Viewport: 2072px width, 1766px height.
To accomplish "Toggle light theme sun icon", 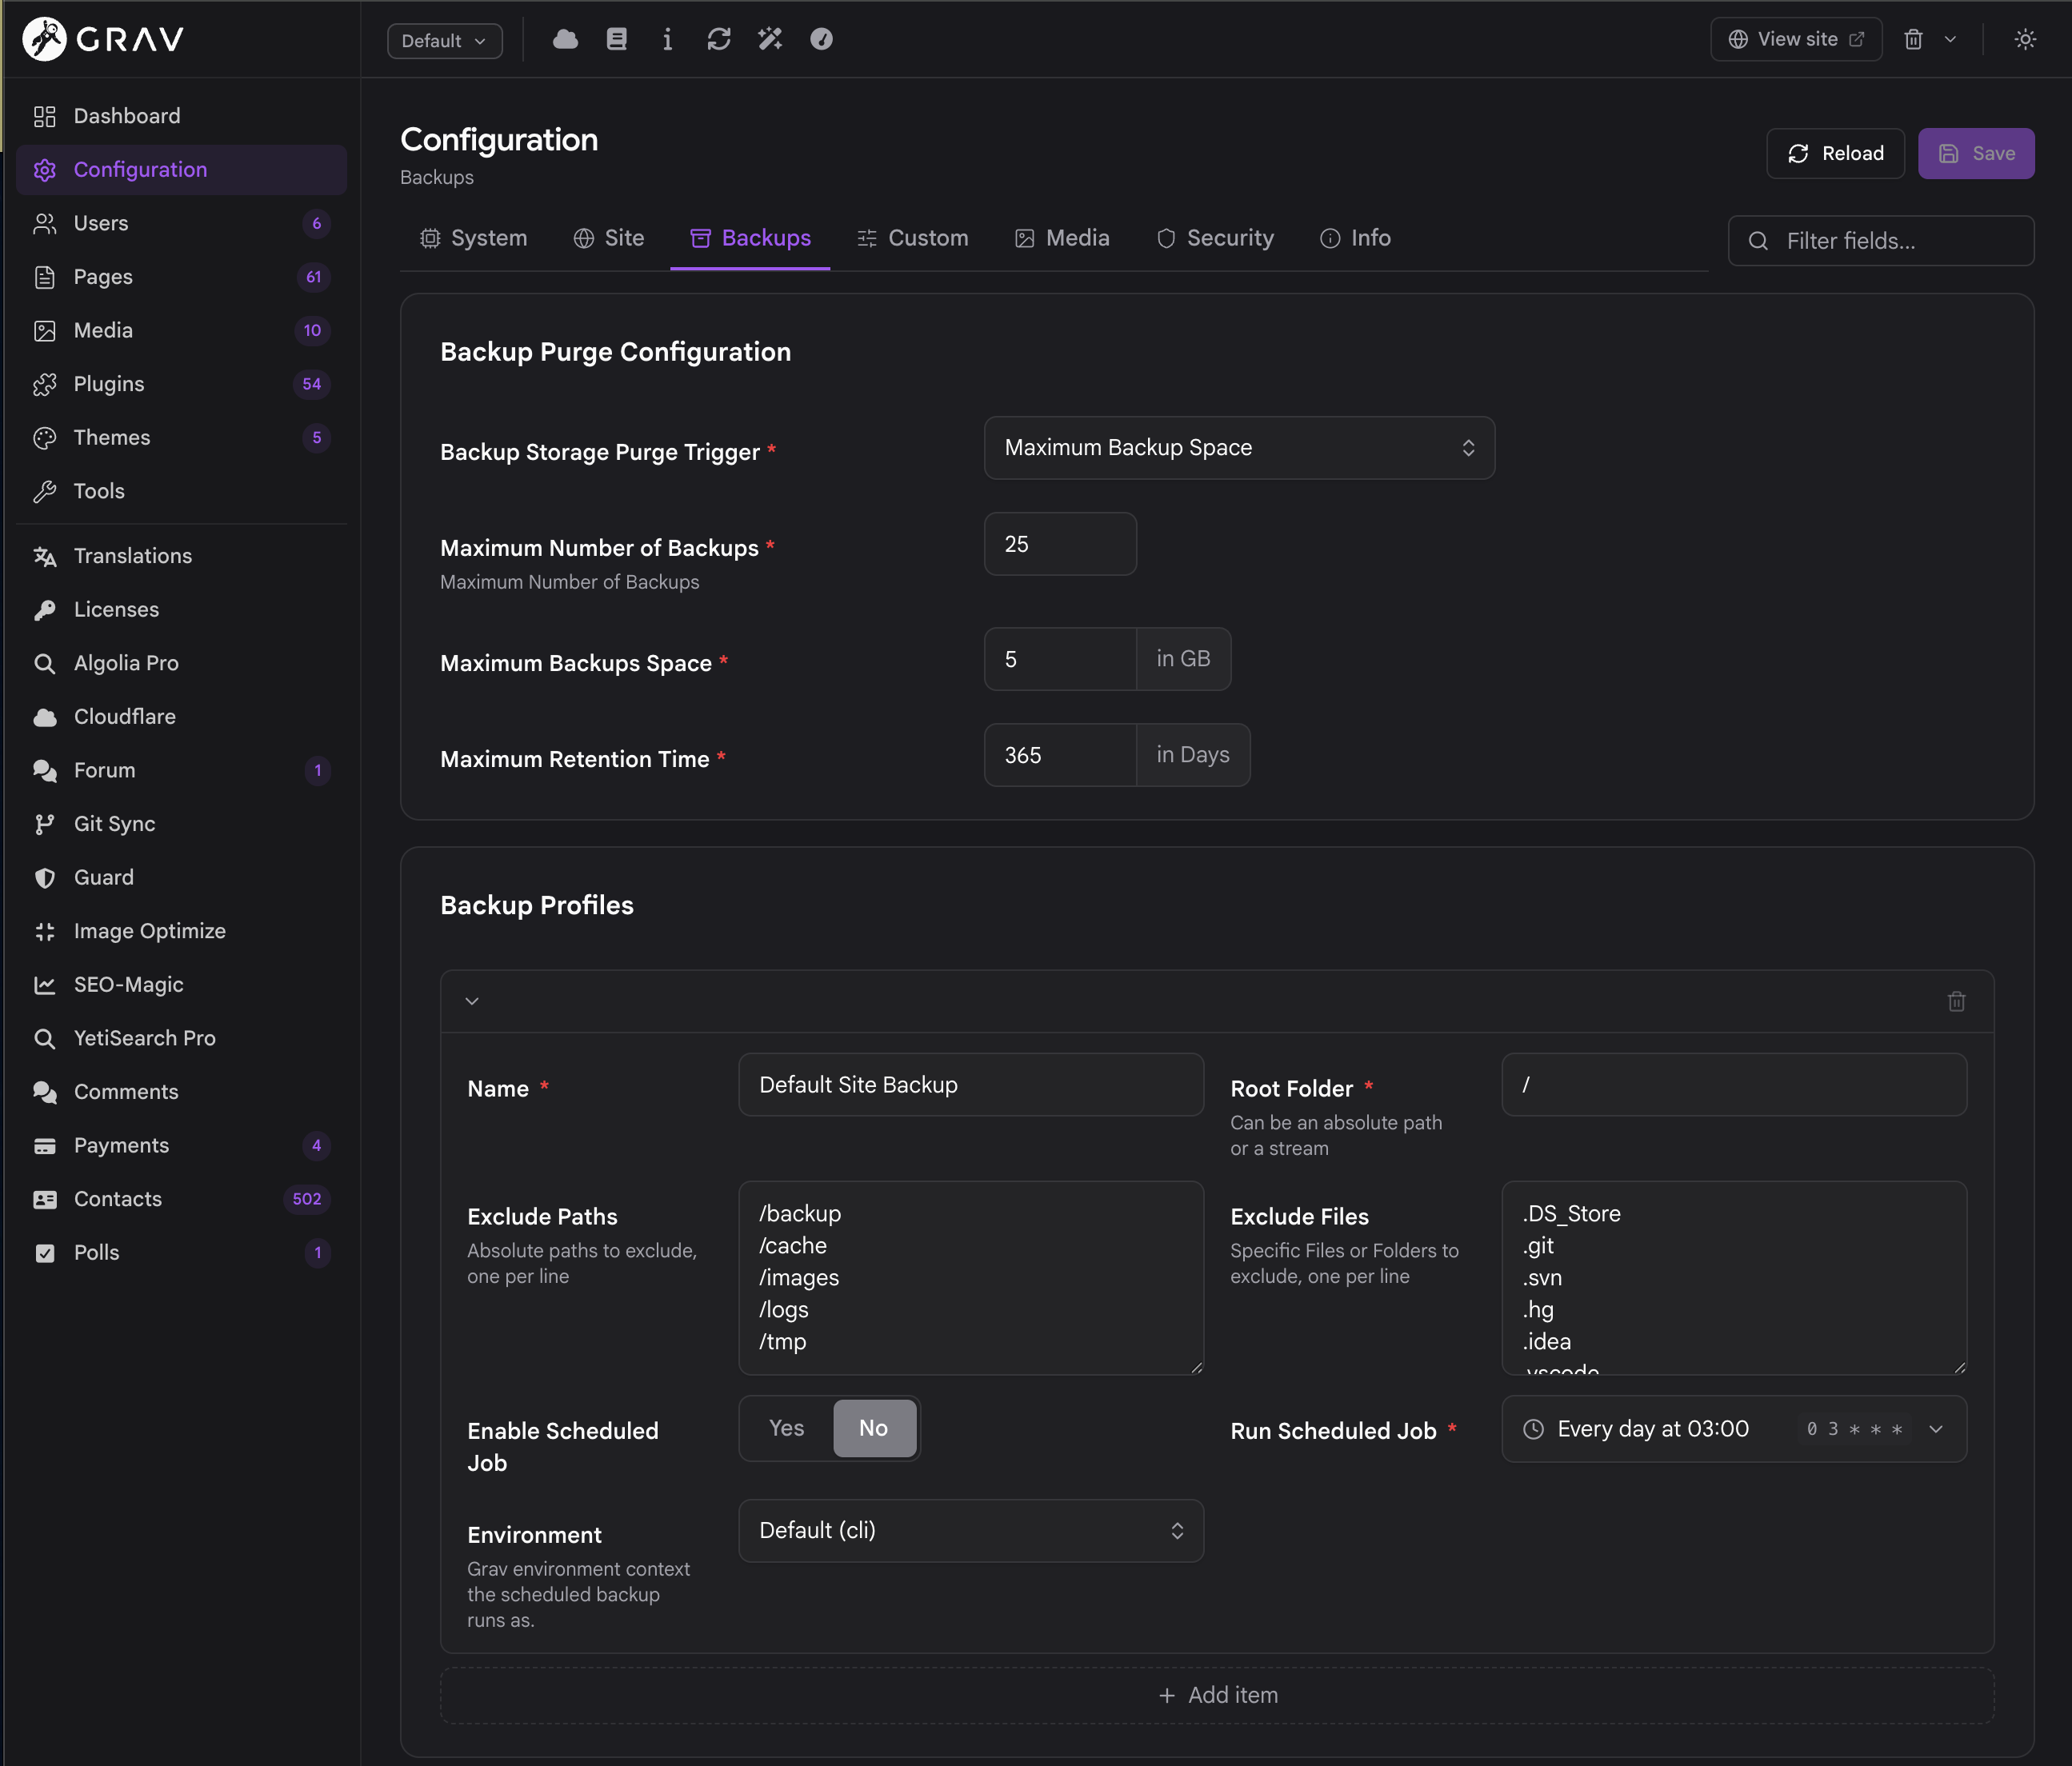I will coord(2025,39).
